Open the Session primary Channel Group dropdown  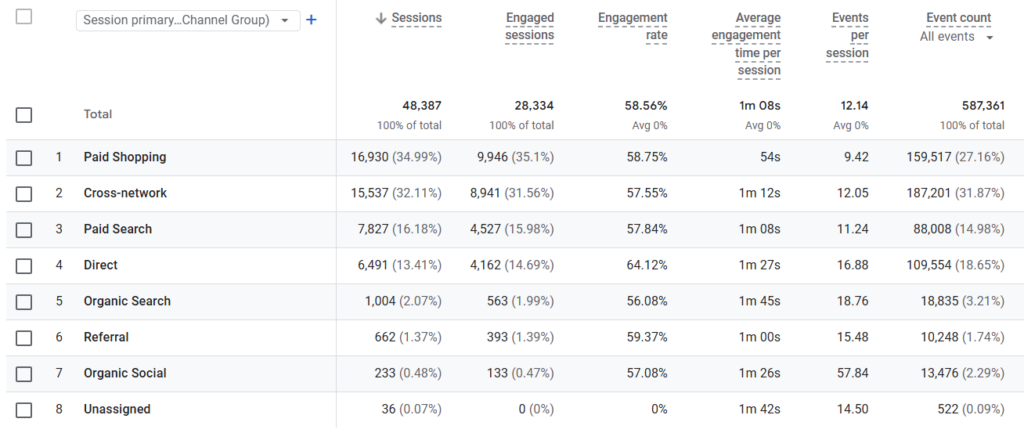[x=188, y=20]
